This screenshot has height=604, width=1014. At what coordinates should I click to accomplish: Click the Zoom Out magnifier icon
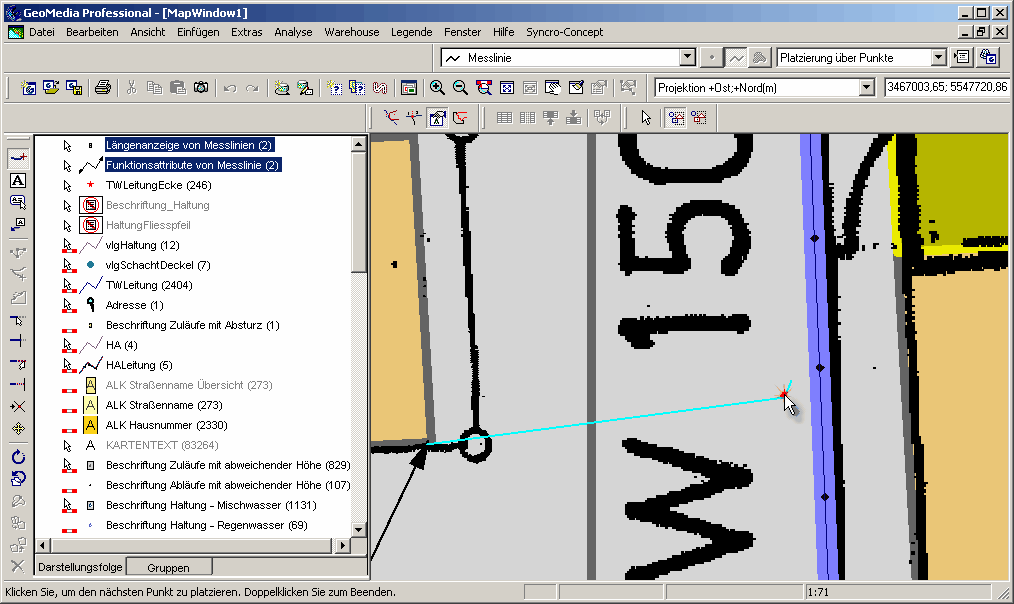point(460,88)
